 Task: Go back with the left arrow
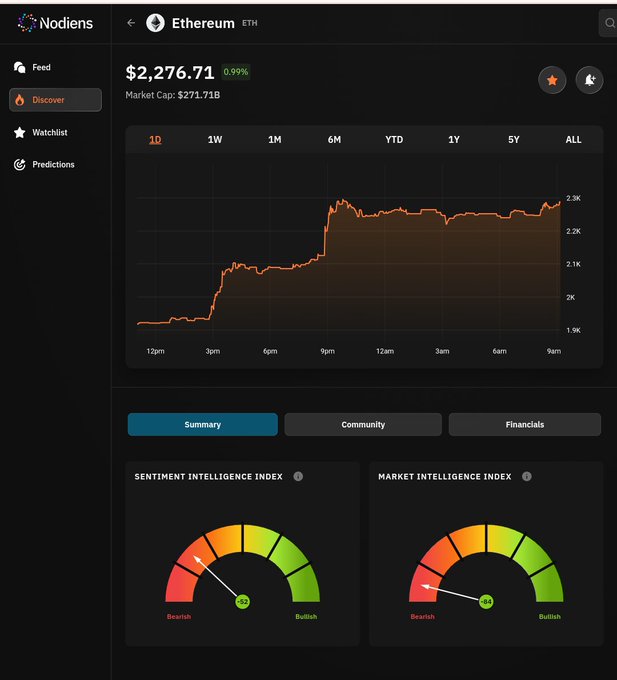coord(131,23)
